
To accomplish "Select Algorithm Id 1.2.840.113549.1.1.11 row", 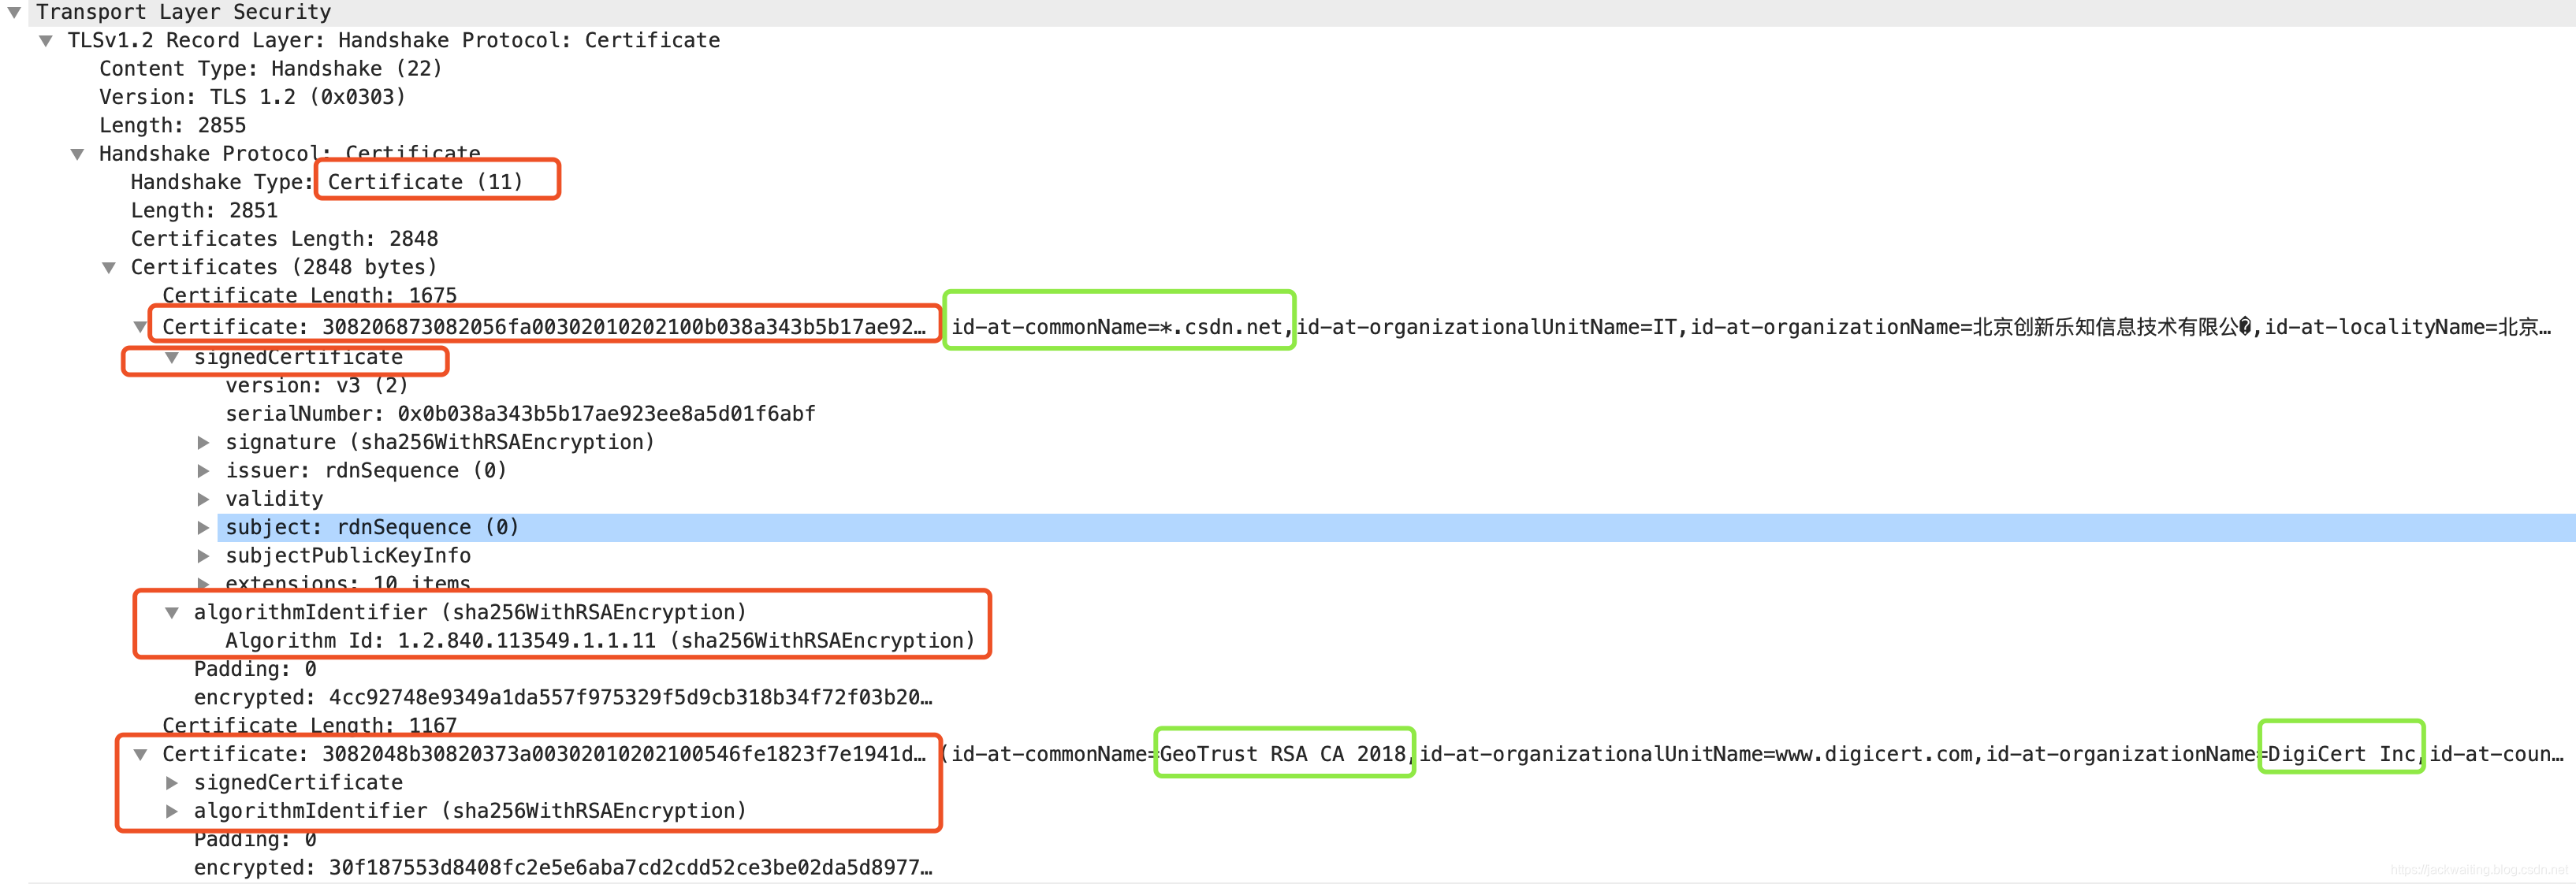I will 600,641.
